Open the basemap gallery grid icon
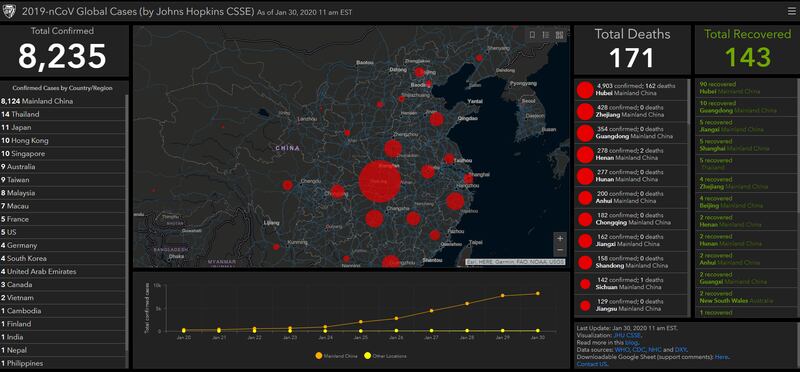 click(x=559, y=35)
